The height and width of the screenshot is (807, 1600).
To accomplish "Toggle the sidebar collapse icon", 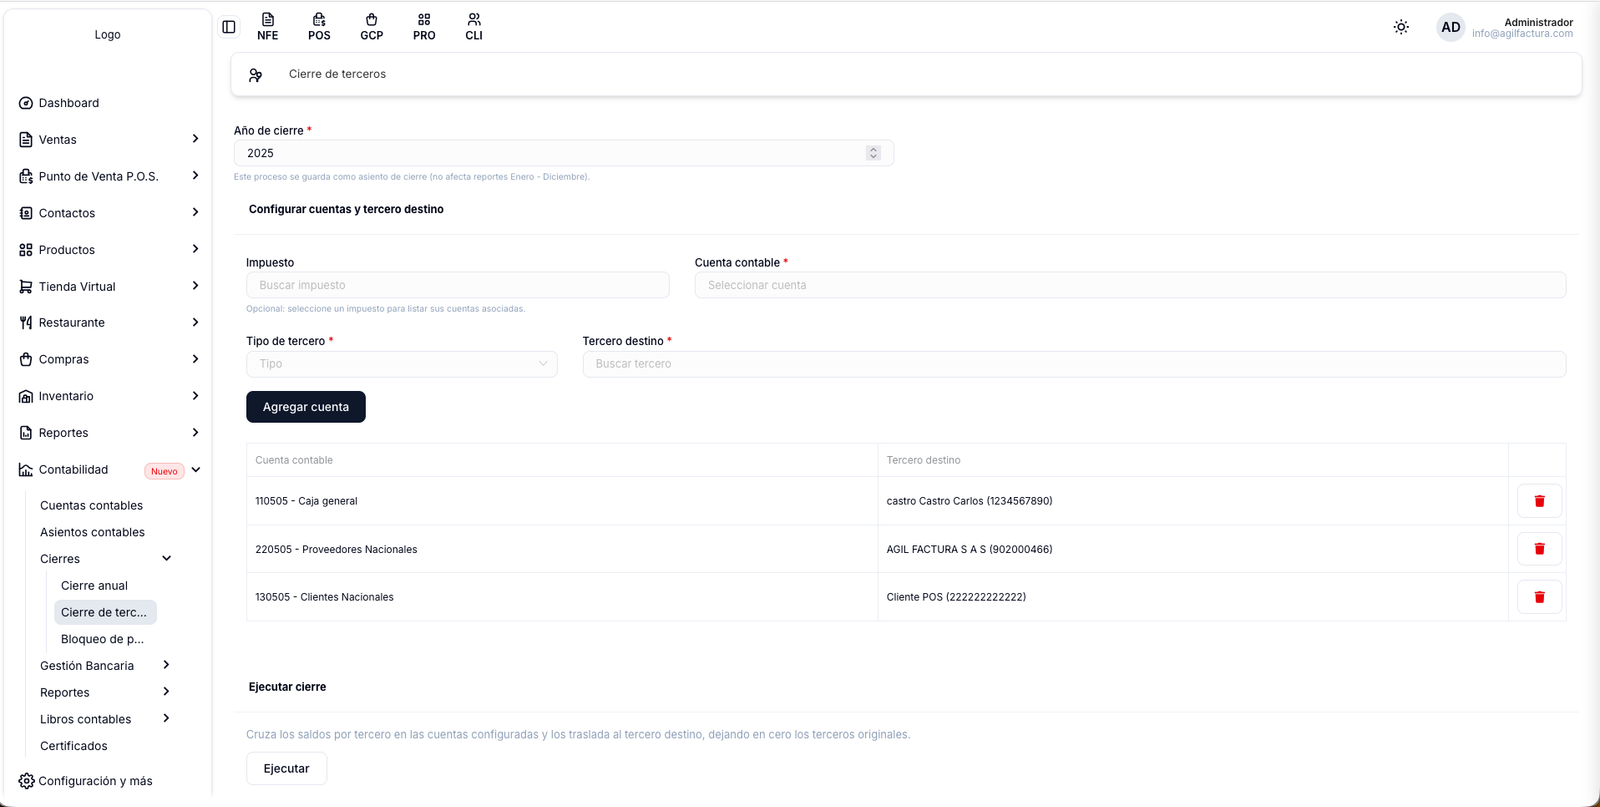I will tap(229, 27).
